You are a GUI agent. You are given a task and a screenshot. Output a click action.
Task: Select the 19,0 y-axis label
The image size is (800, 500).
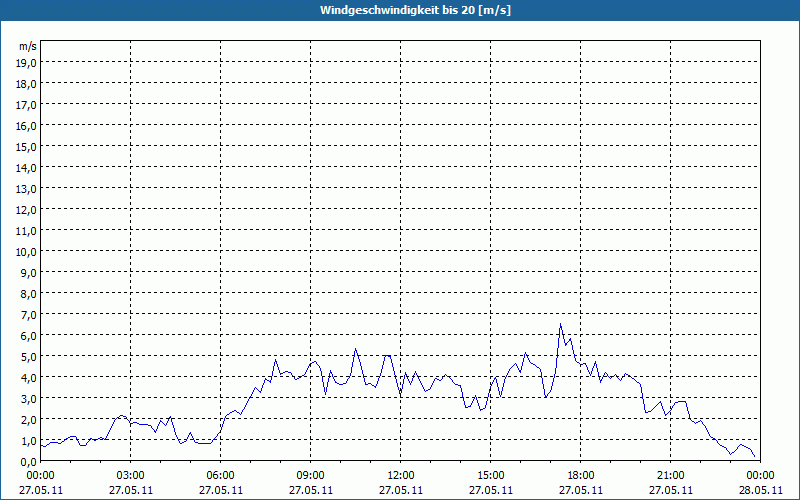click(x=28, y=63)
